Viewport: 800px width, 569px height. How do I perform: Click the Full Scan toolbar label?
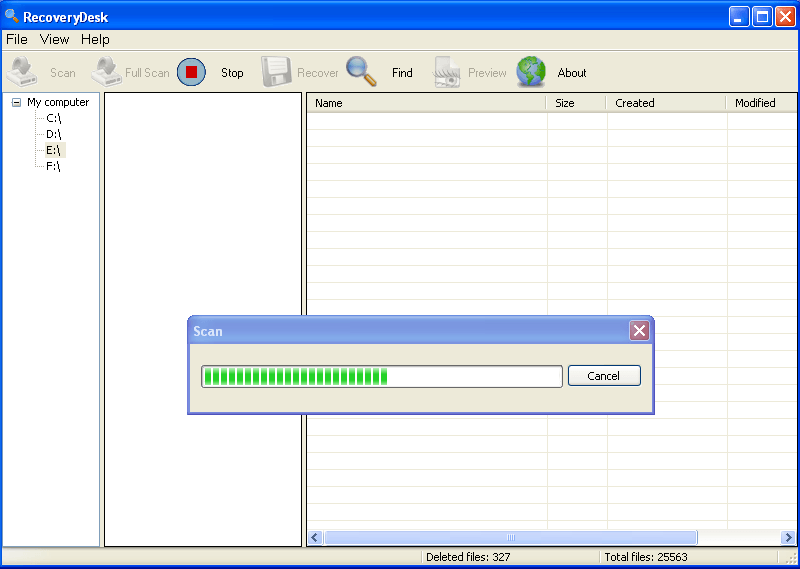click(x=147, y=73)
